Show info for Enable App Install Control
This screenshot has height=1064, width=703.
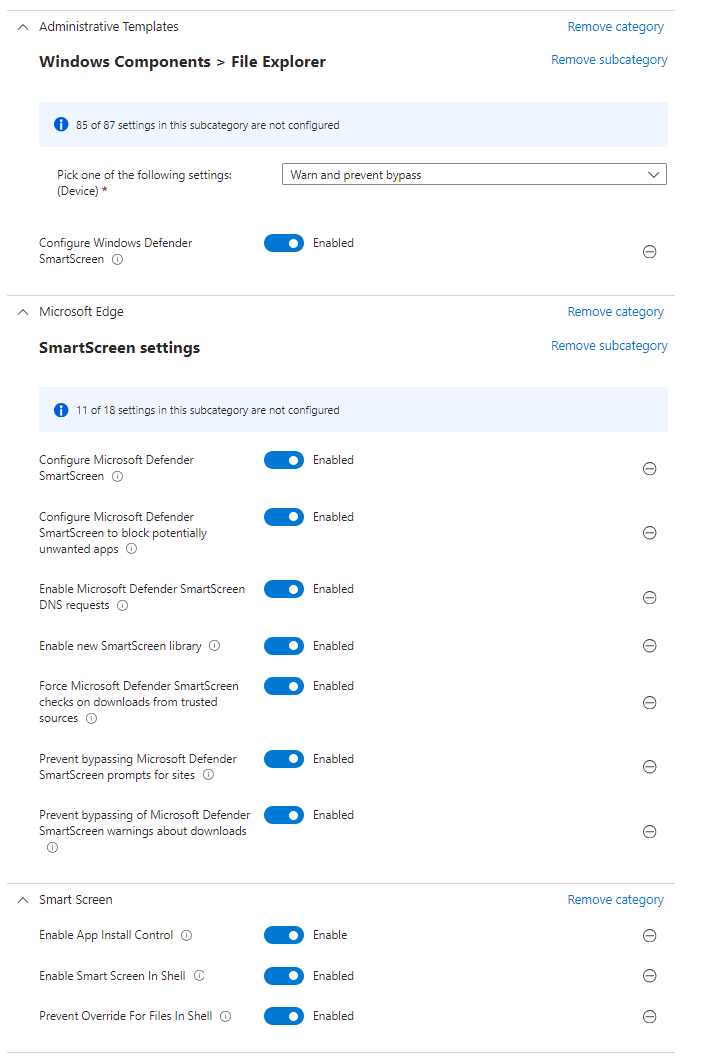[x=187, y=935]
